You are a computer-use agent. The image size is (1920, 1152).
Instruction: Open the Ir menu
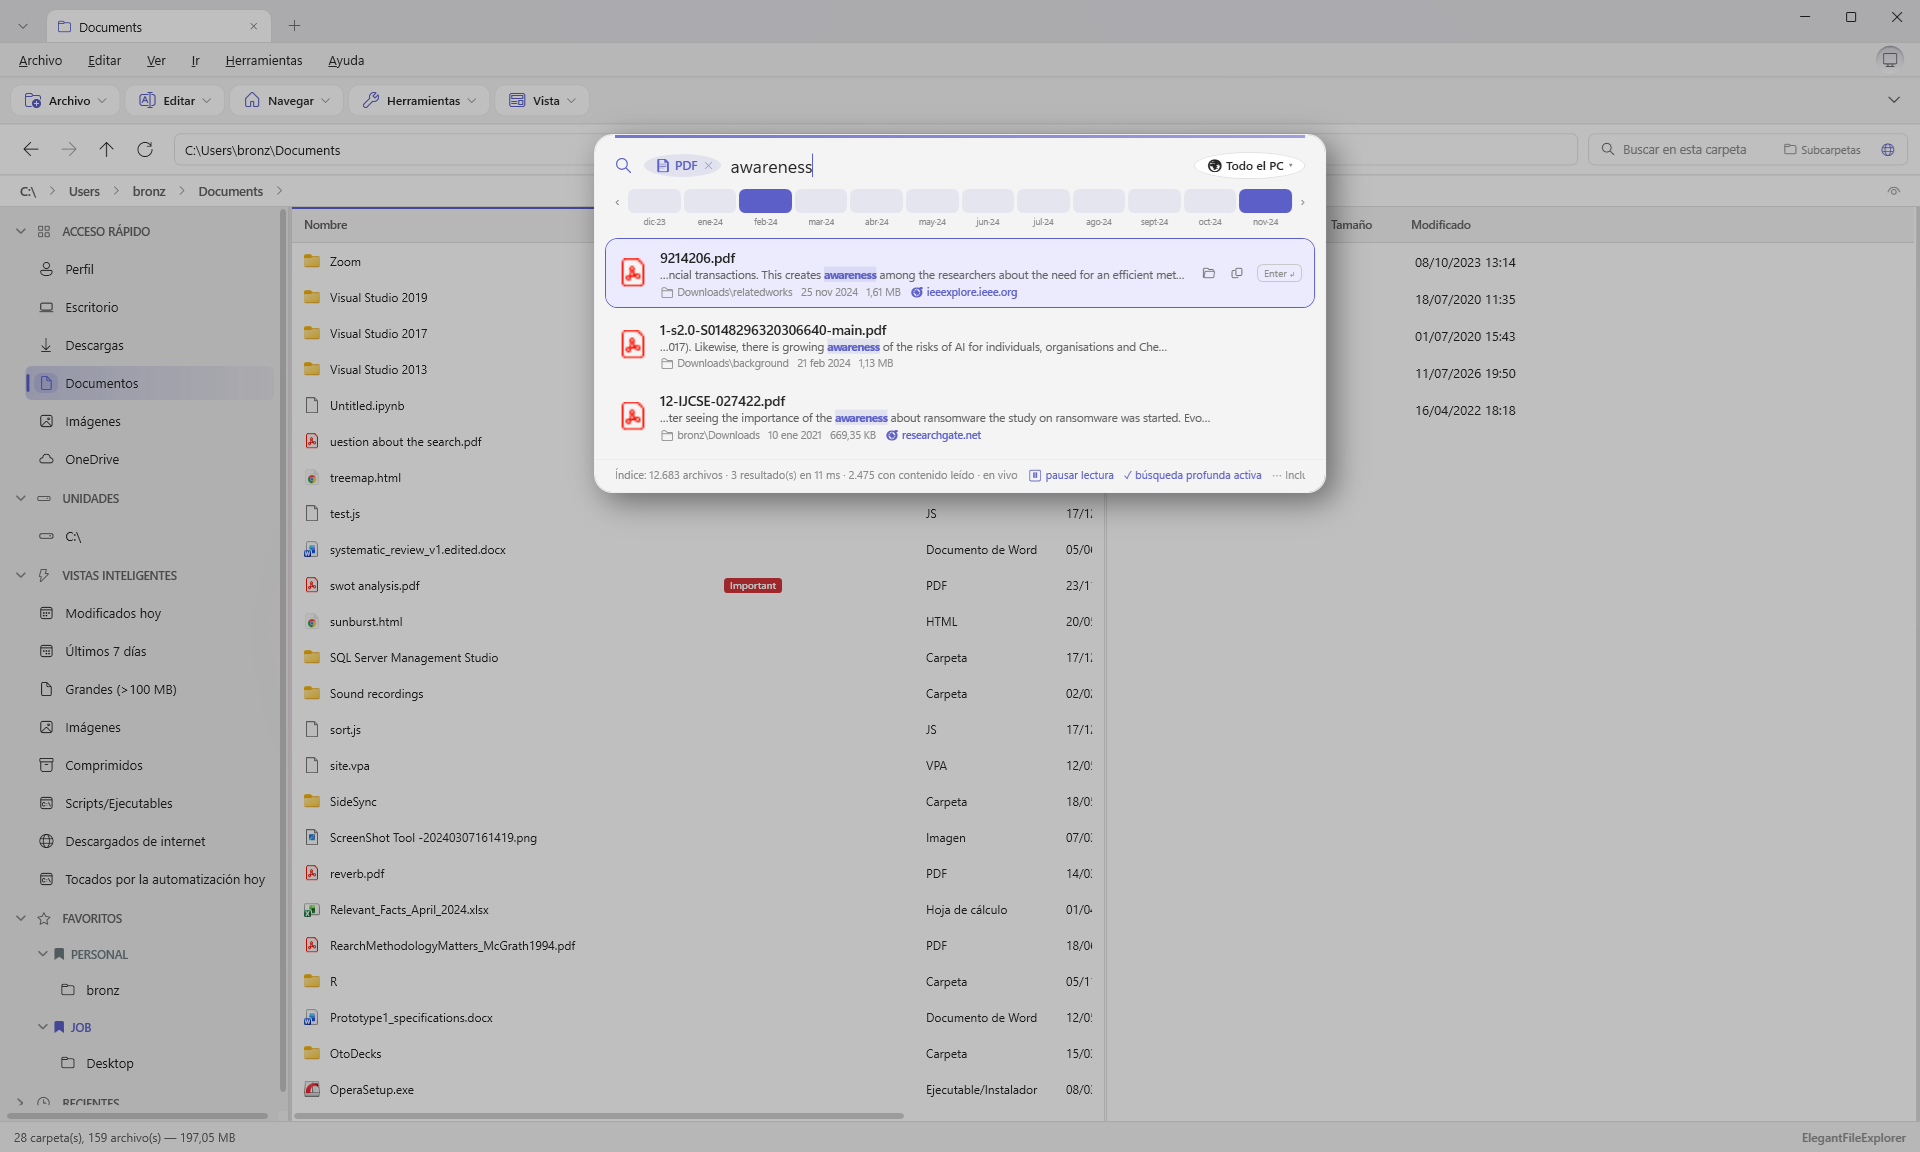pos(195,60)
